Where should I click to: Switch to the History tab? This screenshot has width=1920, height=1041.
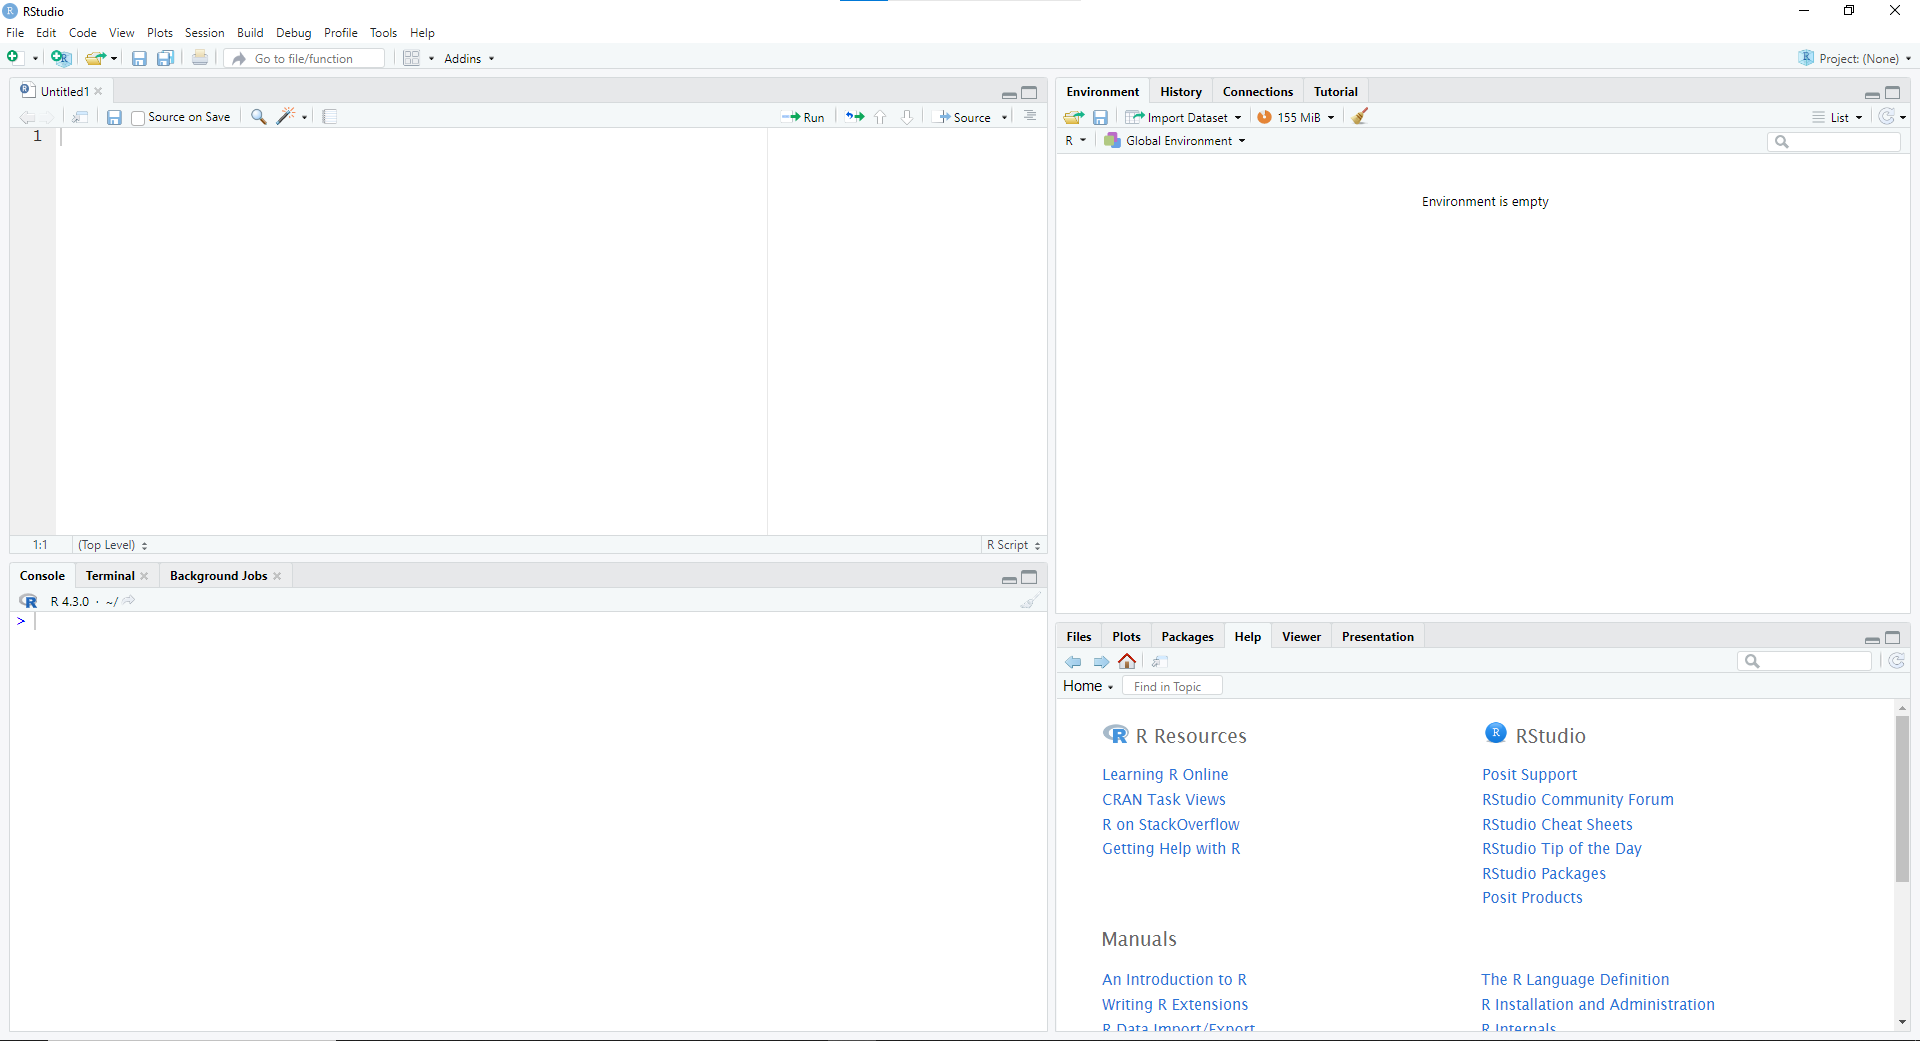(x=1181, y=91)
